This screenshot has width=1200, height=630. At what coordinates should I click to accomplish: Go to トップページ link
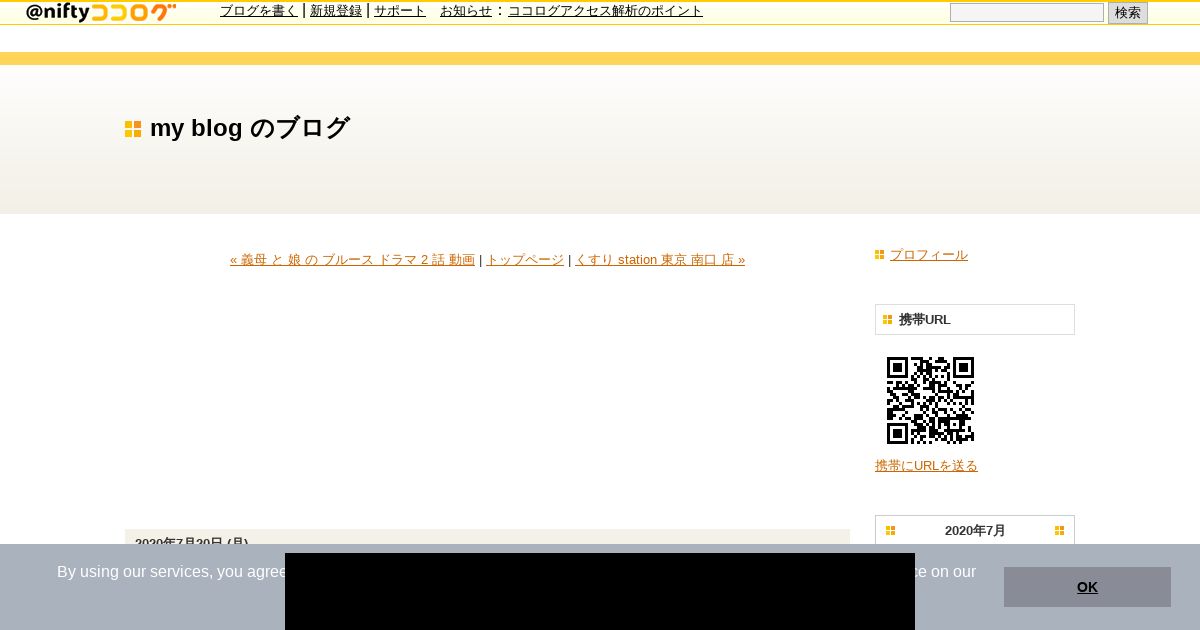(x=525, y=260)
